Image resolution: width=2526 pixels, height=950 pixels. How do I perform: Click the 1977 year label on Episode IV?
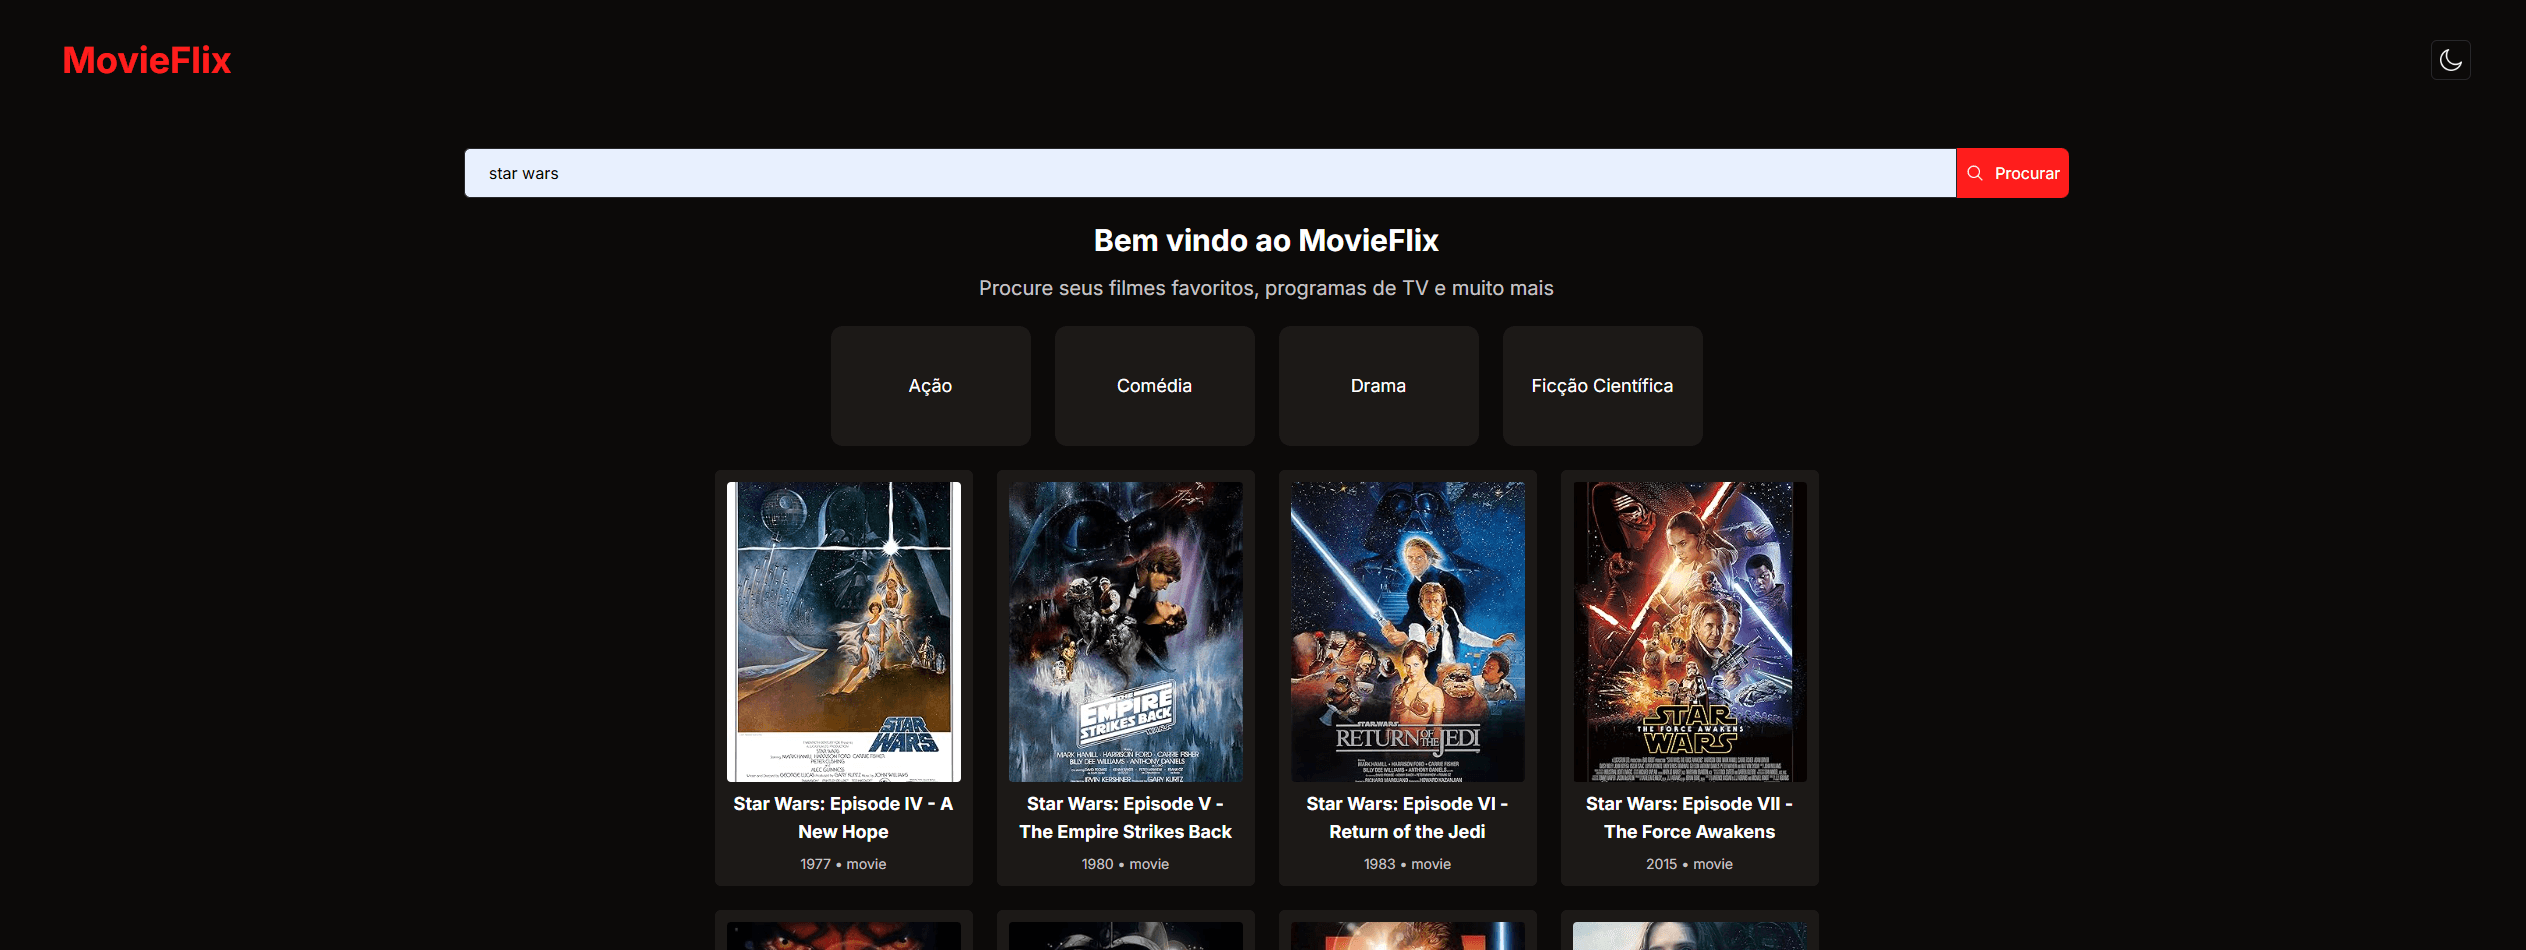[x=814, y=863]
